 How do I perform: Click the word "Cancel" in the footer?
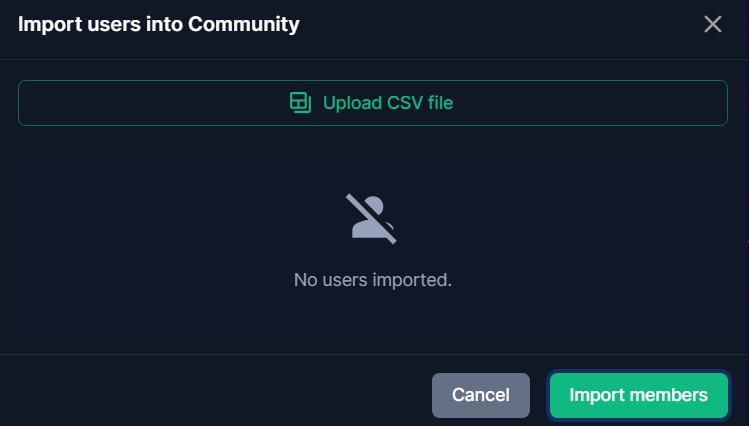click(481, 395)
